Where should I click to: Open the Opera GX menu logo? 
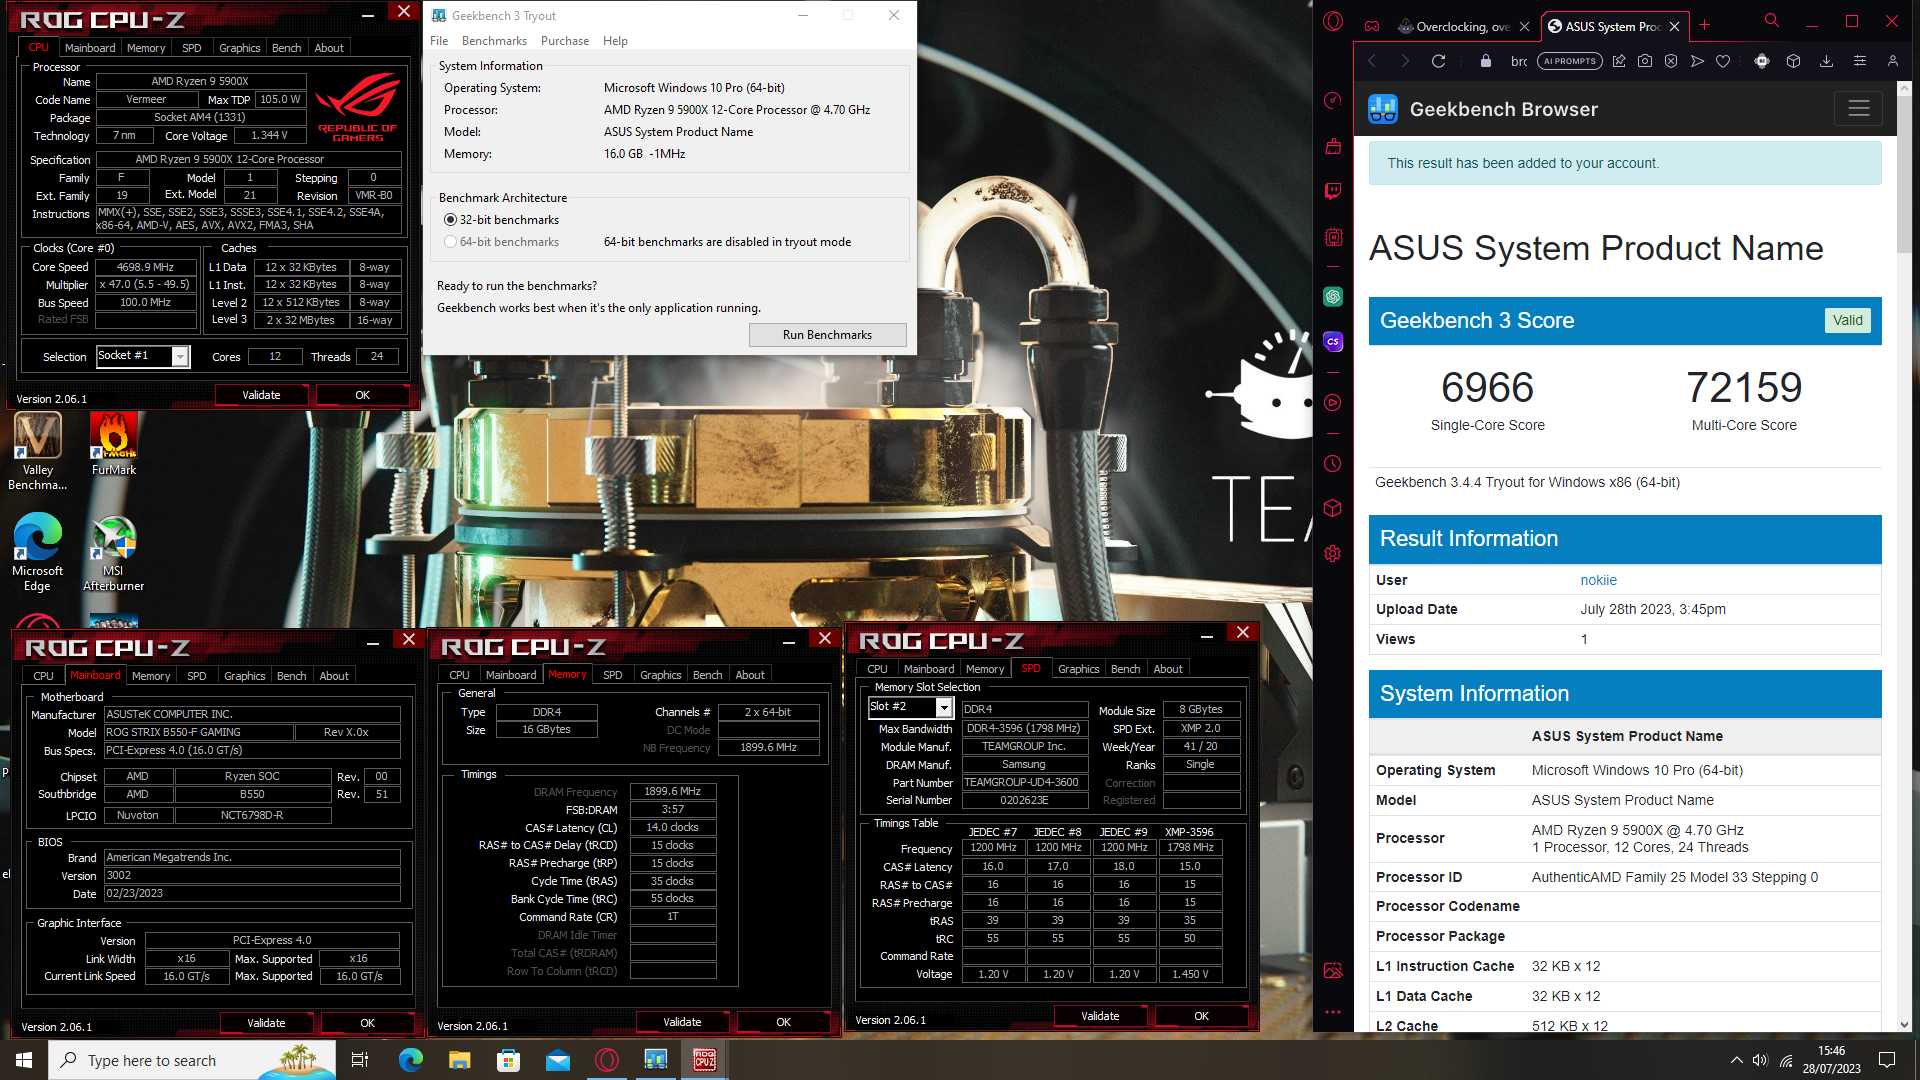[1333, 21]
